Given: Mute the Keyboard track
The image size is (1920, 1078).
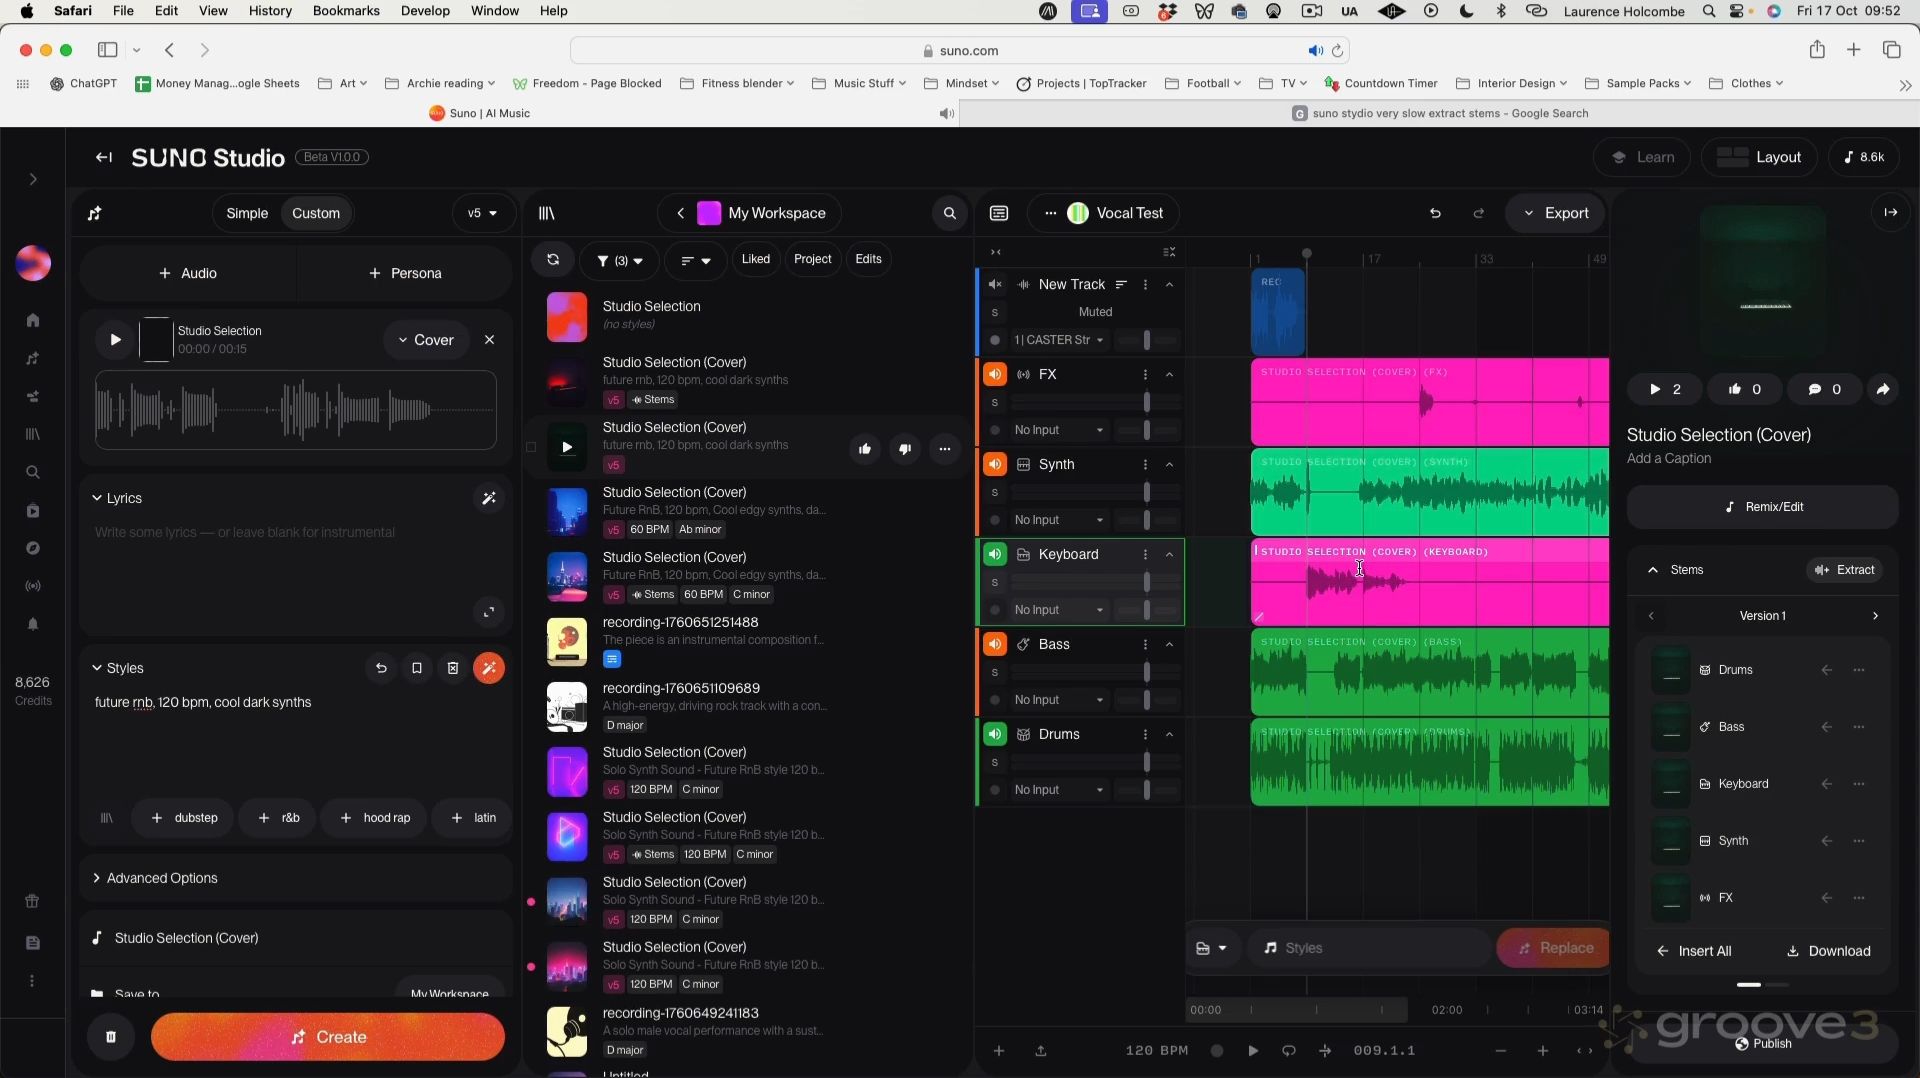Looking at the screenshot, I should [995, 555].
